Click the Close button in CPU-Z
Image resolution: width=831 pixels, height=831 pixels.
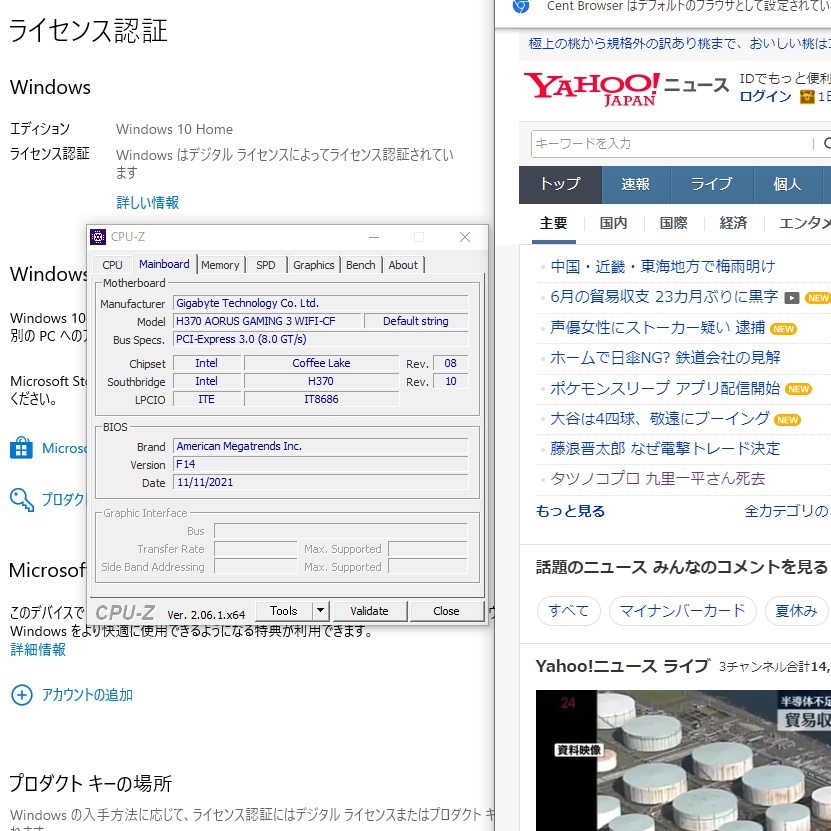(446, 611)
